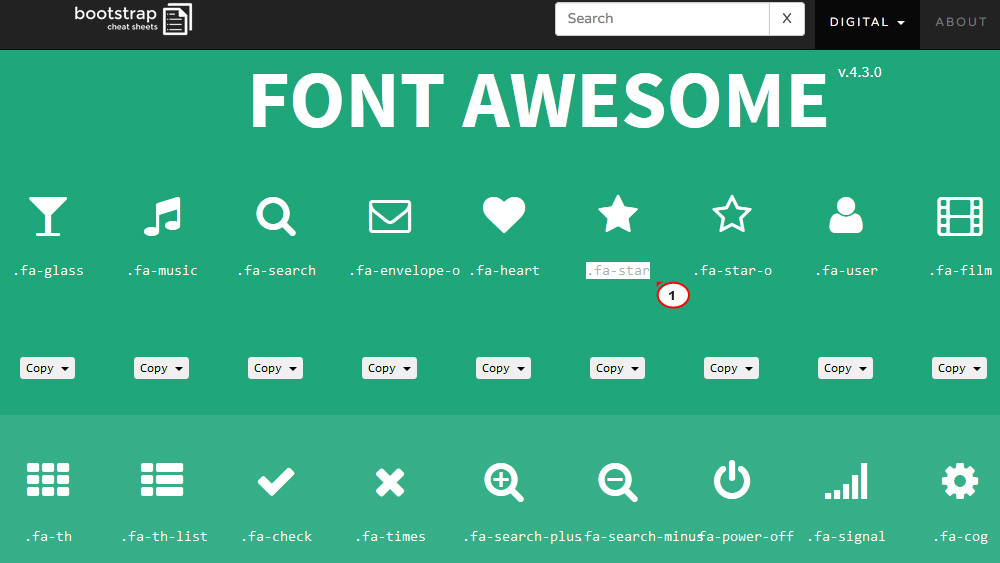Click the .fa-search-plus class label
Image resolution: width=1000 pixels, height=563 pixels.
522,536
